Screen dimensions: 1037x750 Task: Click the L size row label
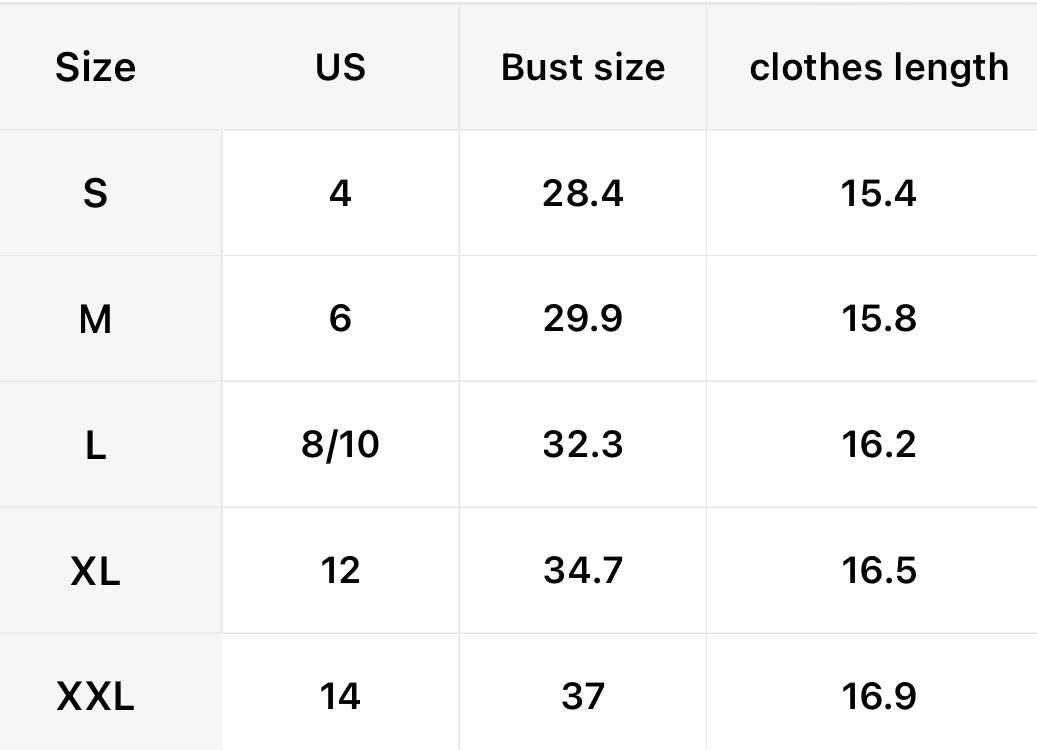pyautogui.click(x=95, y=445)
